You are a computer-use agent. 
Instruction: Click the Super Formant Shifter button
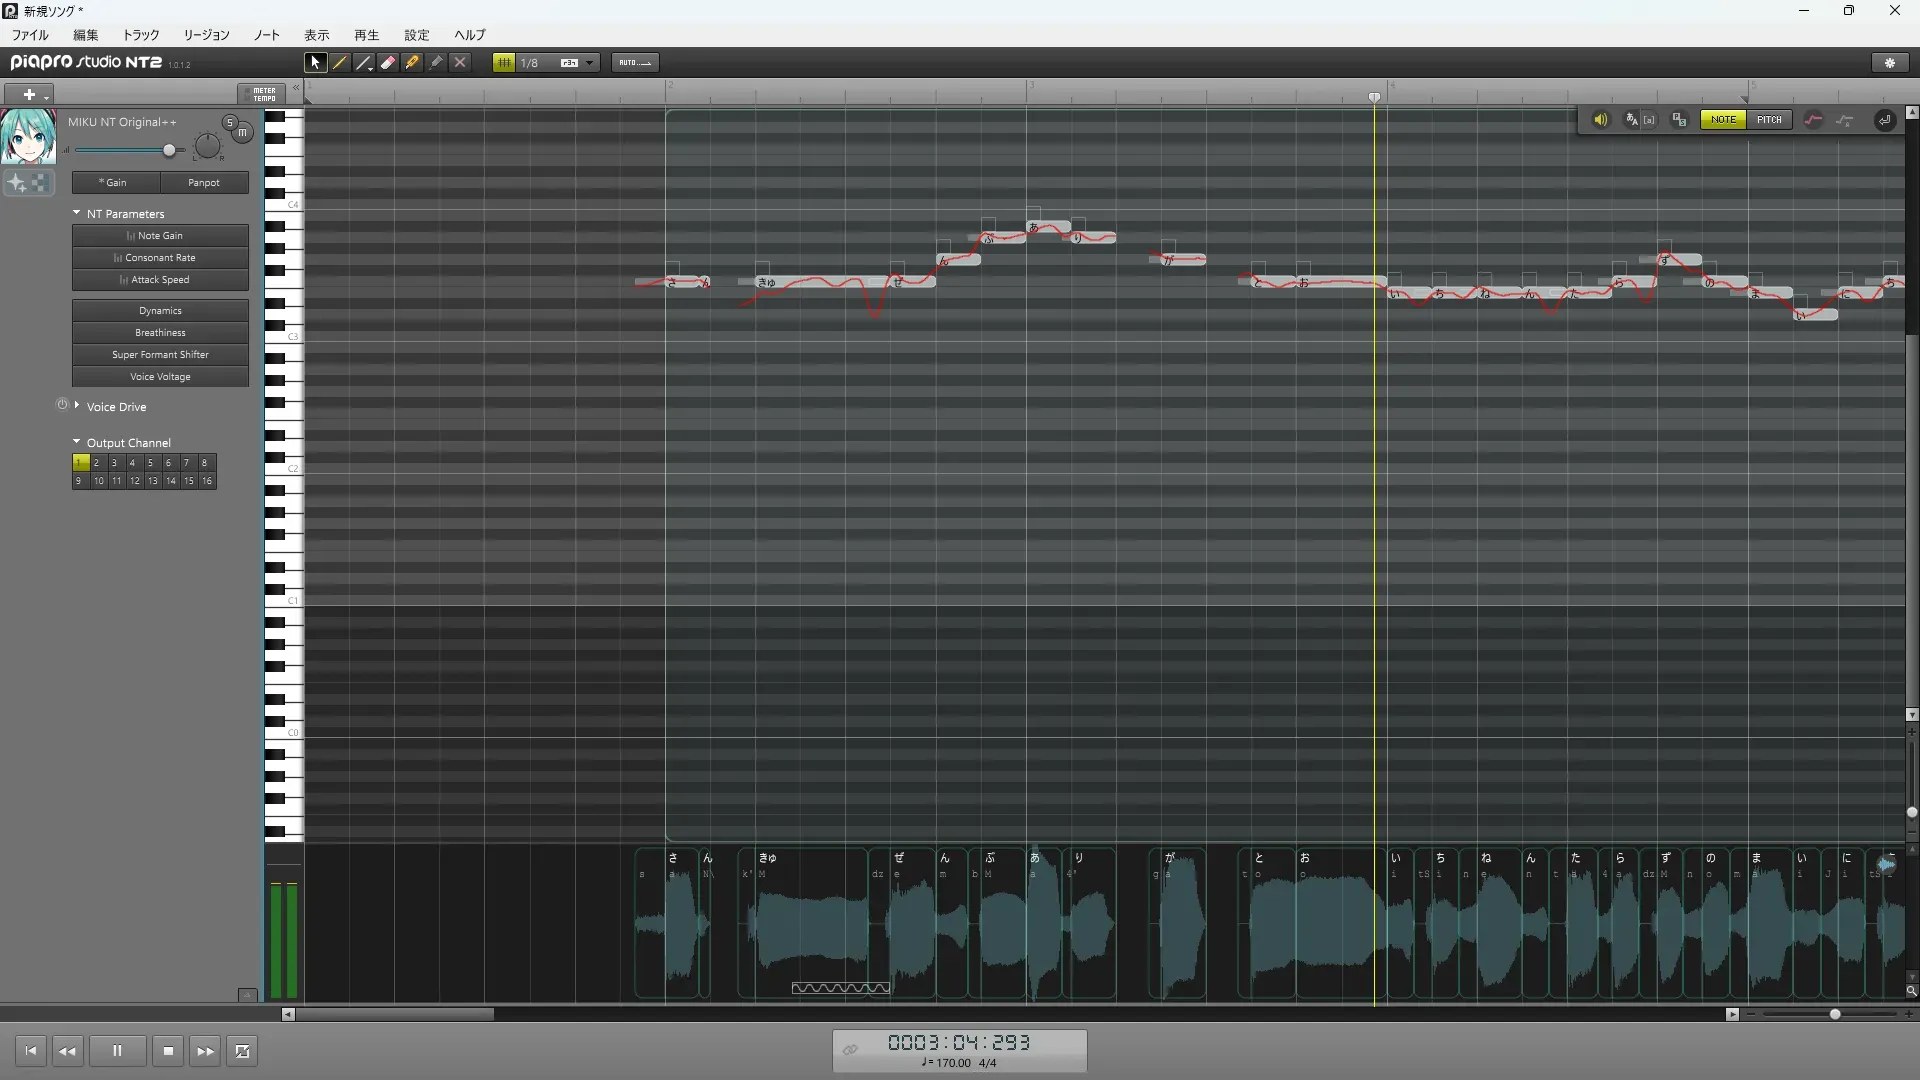(160, 355)
